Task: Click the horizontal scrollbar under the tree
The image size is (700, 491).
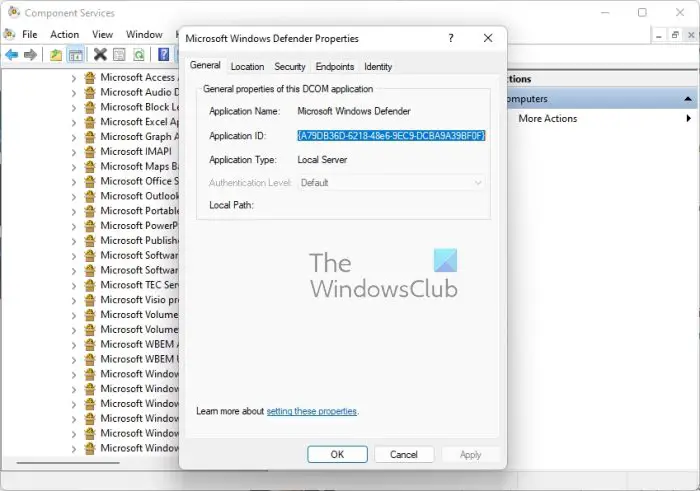Action: tap(68, 463)
